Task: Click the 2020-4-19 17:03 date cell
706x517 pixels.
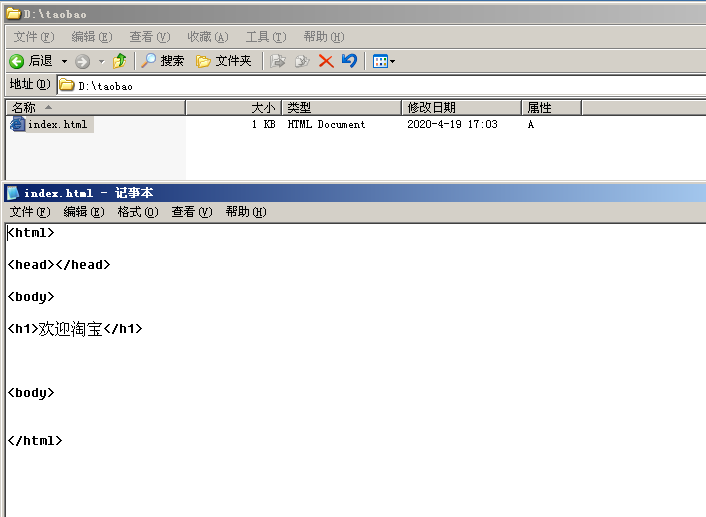Action: click(x=452, y=124)
